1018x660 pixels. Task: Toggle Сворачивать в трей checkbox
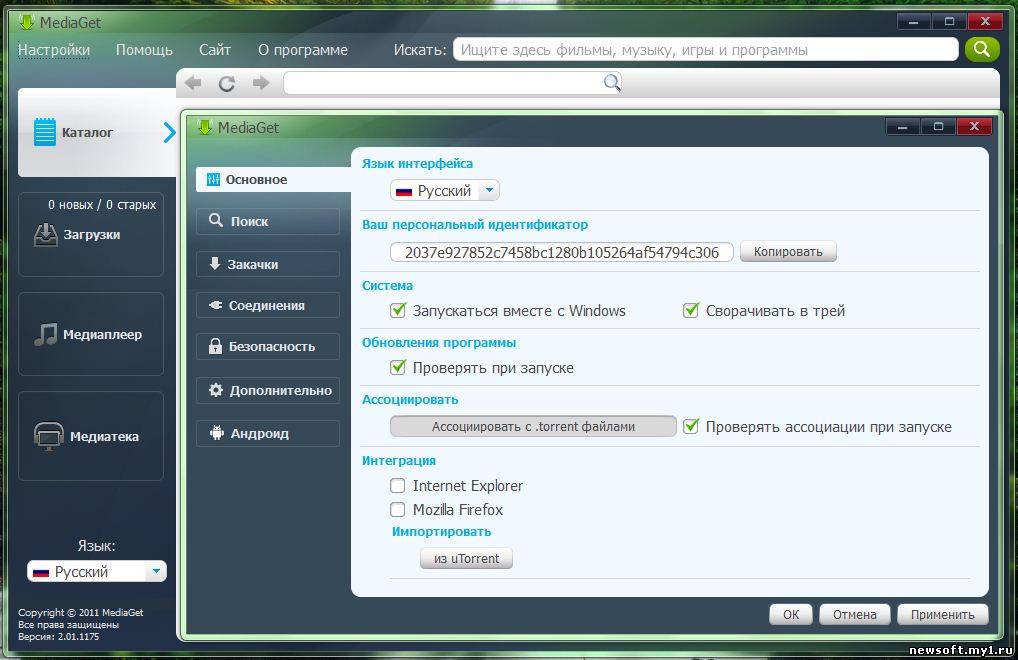point(691,310)
